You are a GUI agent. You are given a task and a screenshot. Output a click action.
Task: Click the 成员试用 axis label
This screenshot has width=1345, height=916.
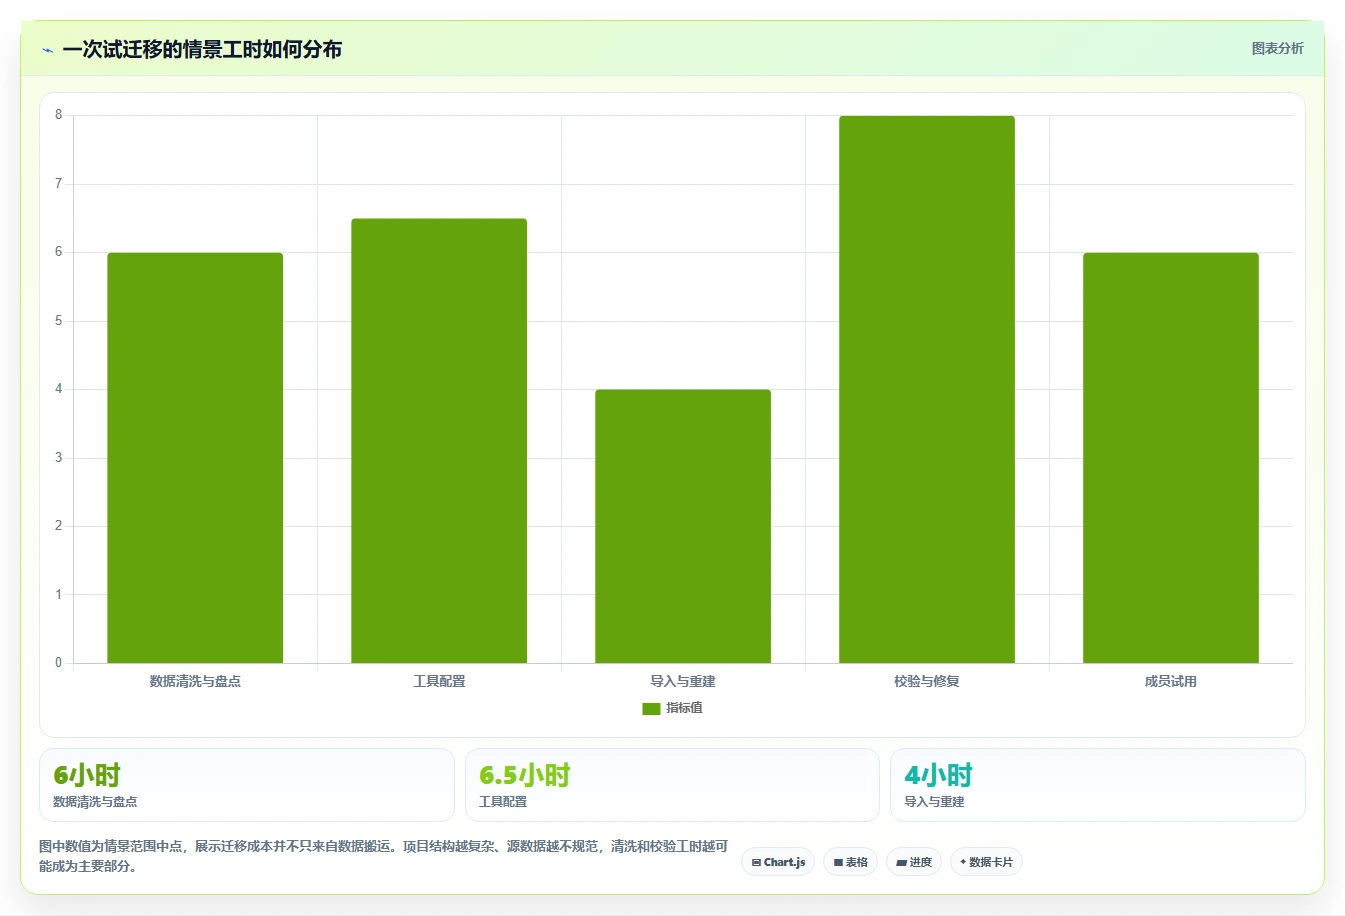tap(1171, 681)
